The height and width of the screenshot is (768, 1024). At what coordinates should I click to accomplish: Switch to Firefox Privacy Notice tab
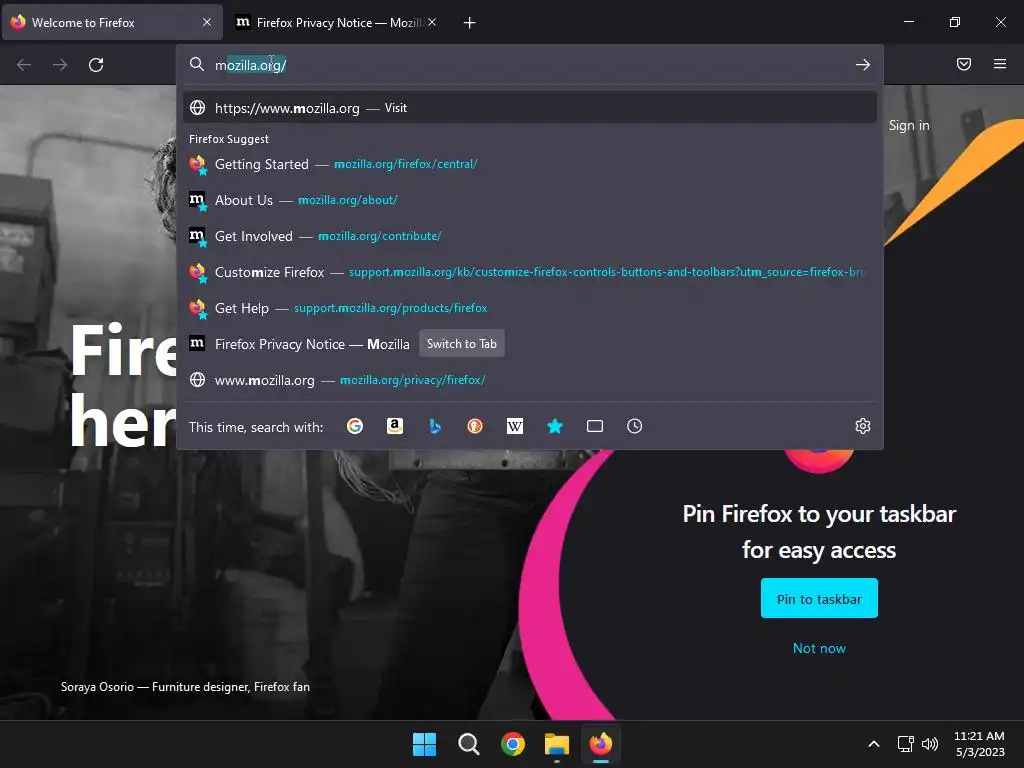(x=337, y=22)
